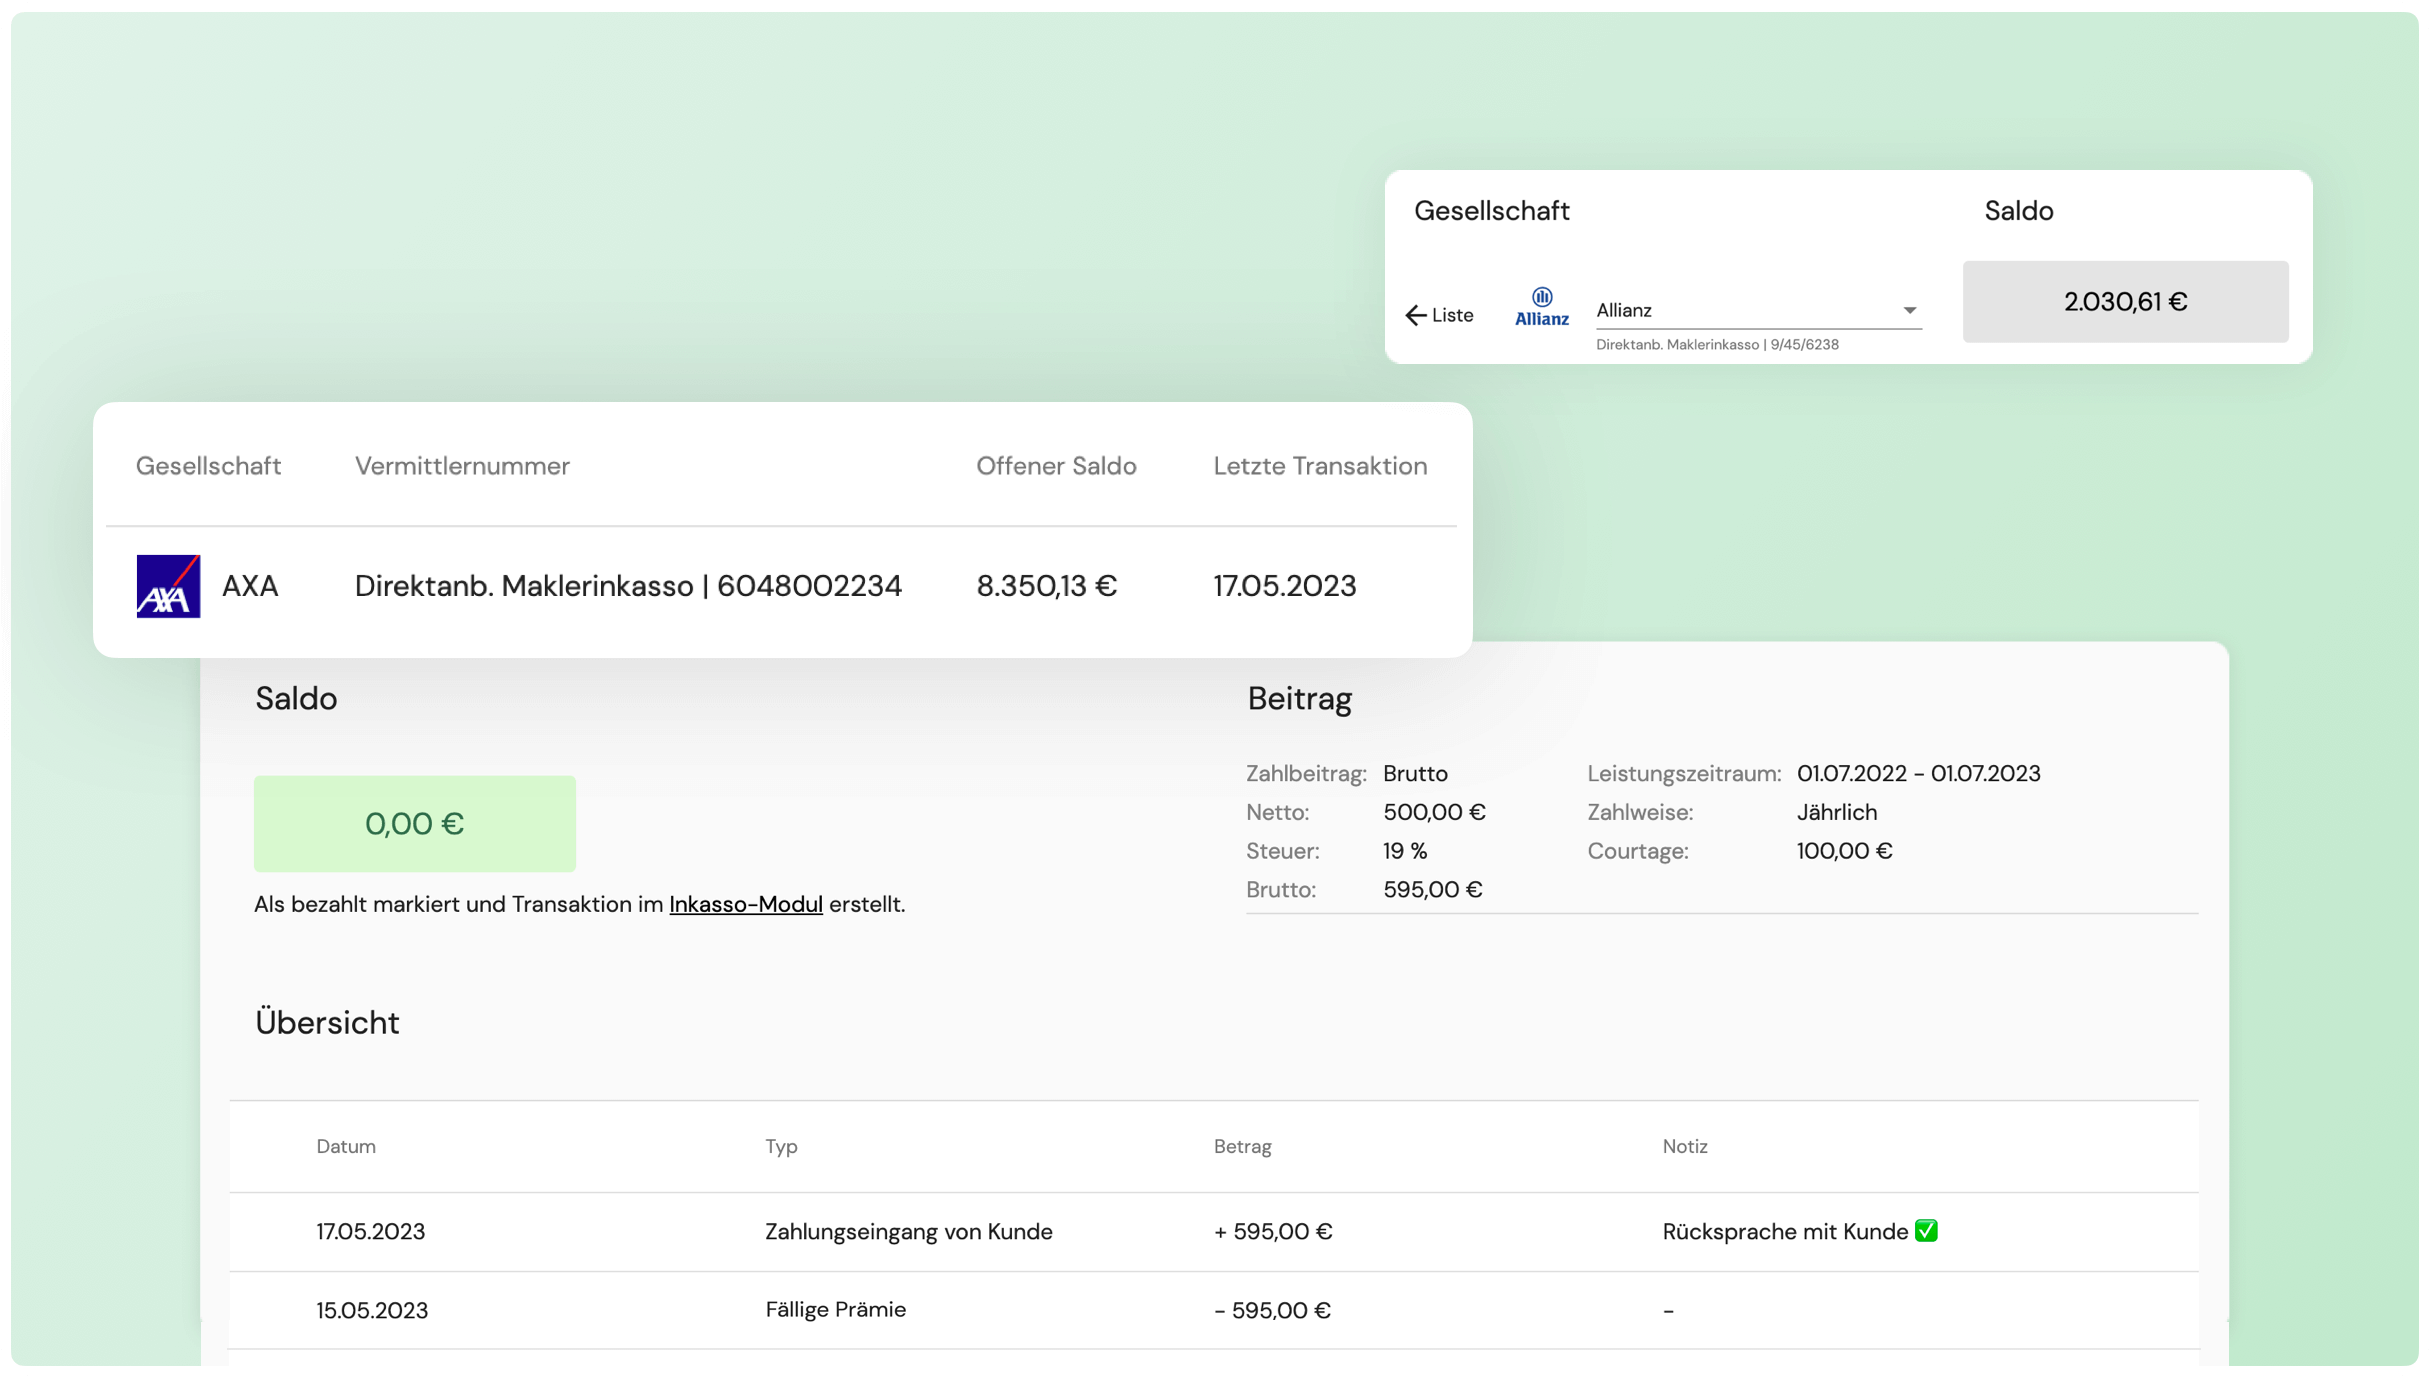Viewport: 2431px width, 1378px height.
Task: Select the Steuer '19 %' value
Action: coord(1405,852)
